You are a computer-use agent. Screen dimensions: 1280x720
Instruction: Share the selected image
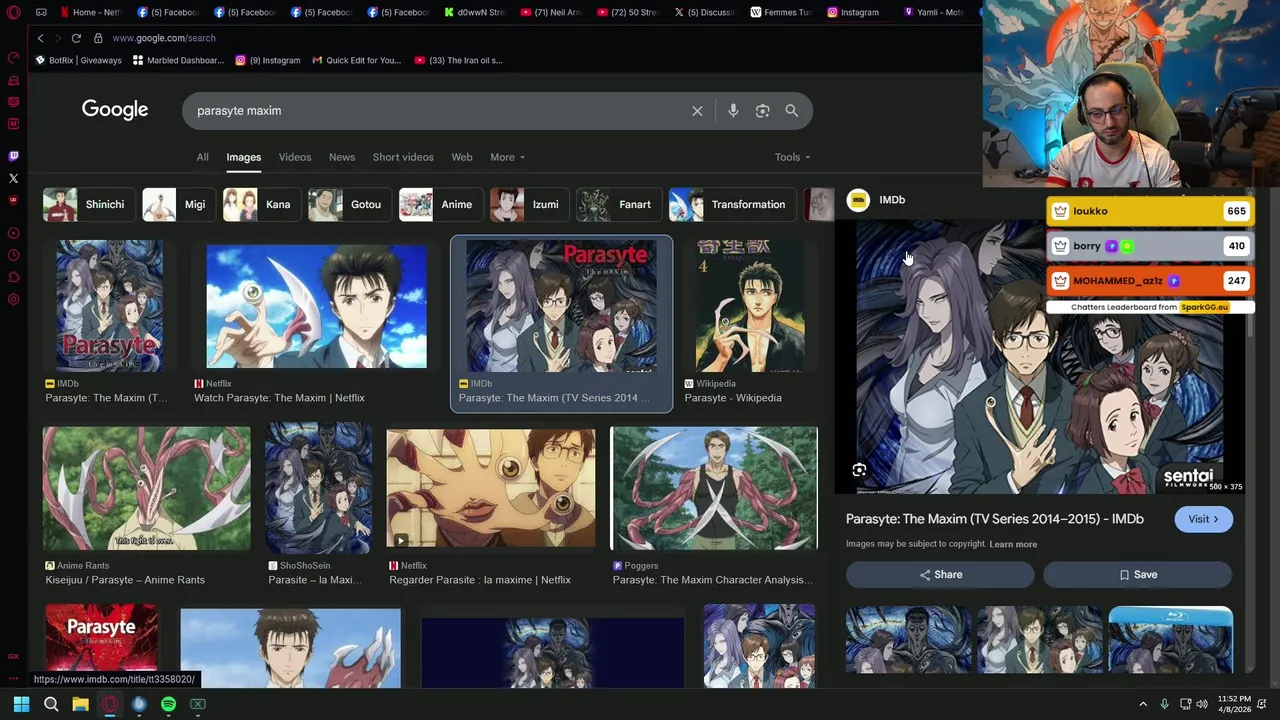coord(940,575)
